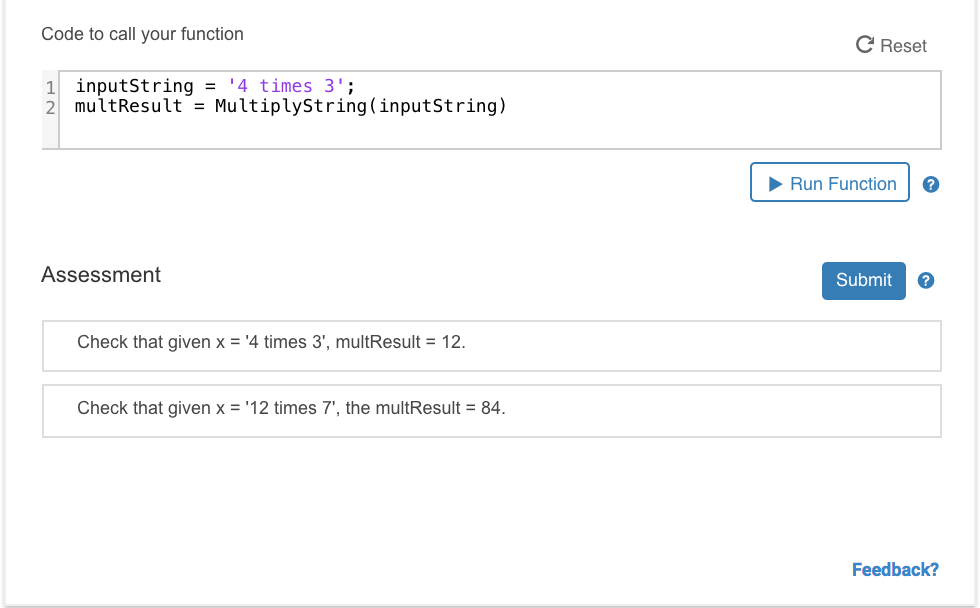This screenshot has width=980, height=608.
Task: Submit the solution for assessment
Action: coord(864,281)
